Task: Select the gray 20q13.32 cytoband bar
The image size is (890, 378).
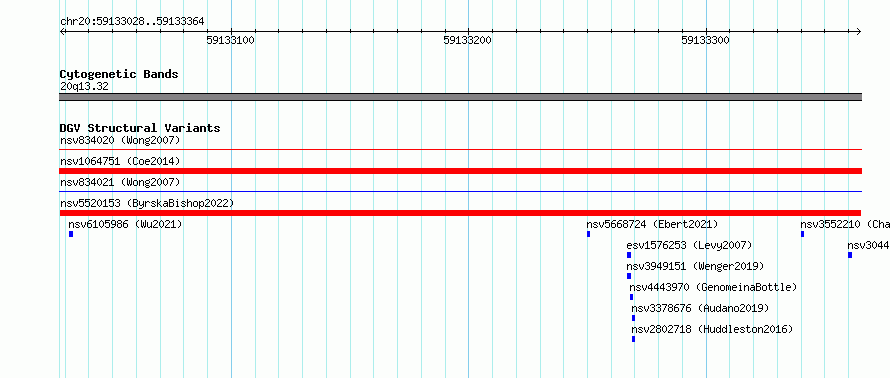Action: click(460, 97)
